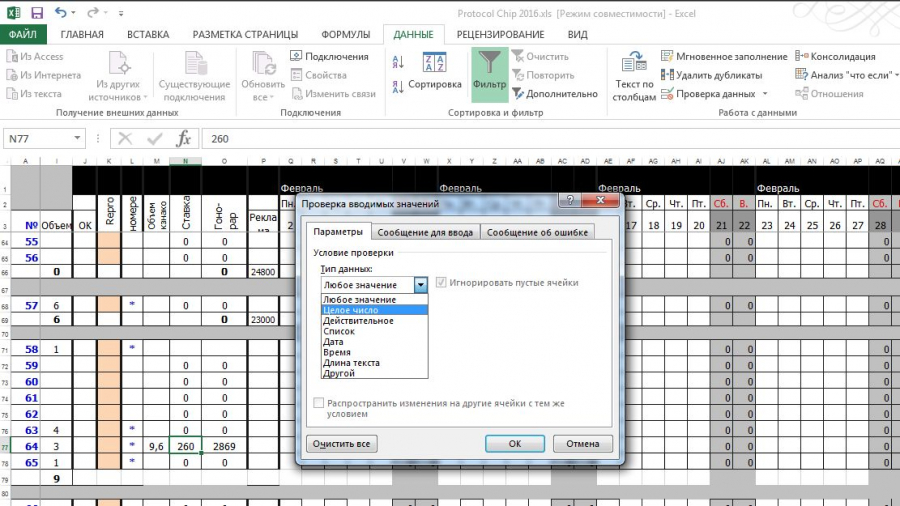Viewport: 900px width, 506px height.
Task: Click the Undo arrow icon
Action: pos(60,13)
